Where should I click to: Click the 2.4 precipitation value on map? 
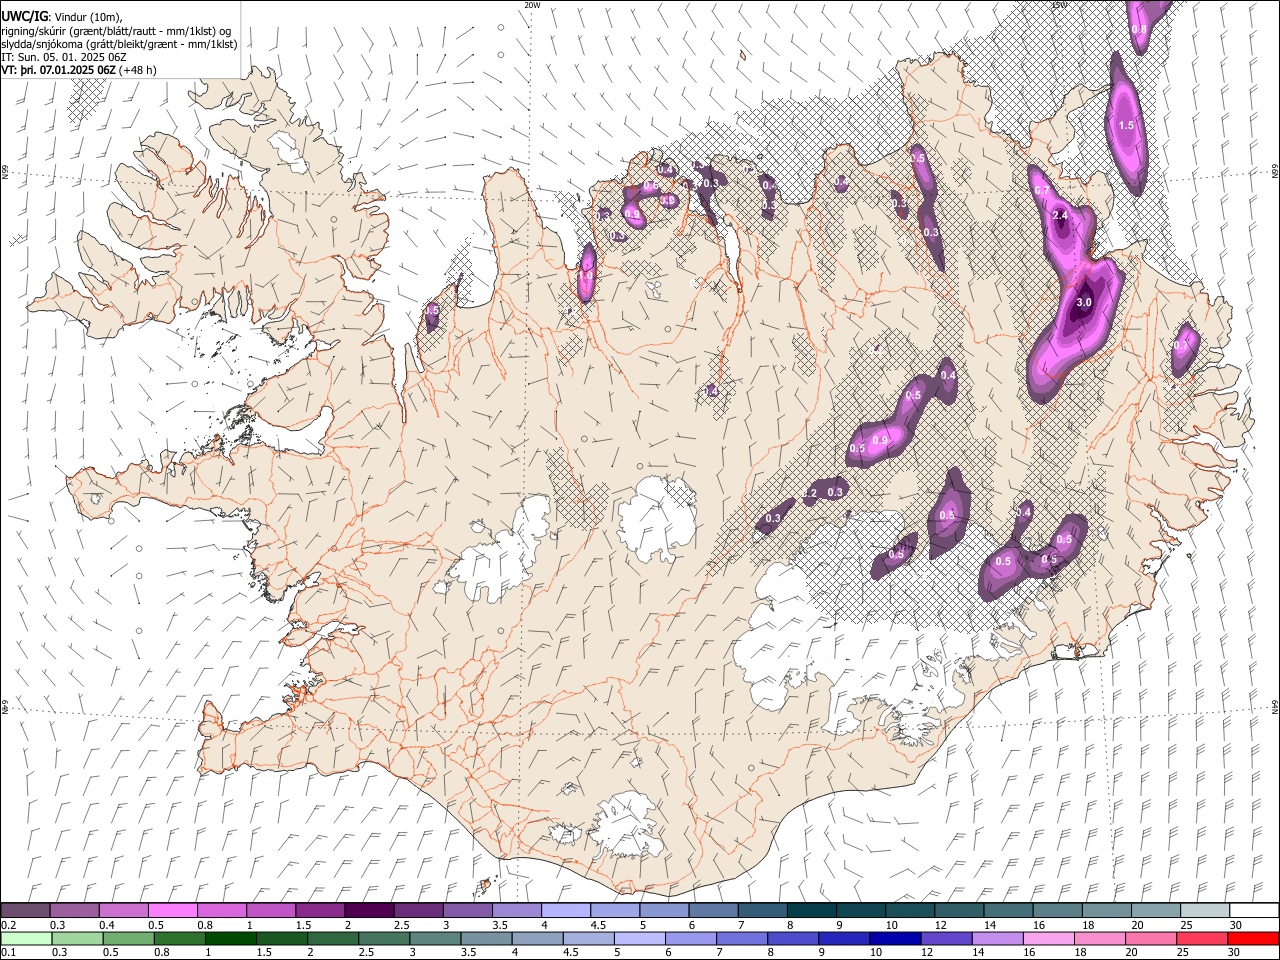coord(1061,215)
